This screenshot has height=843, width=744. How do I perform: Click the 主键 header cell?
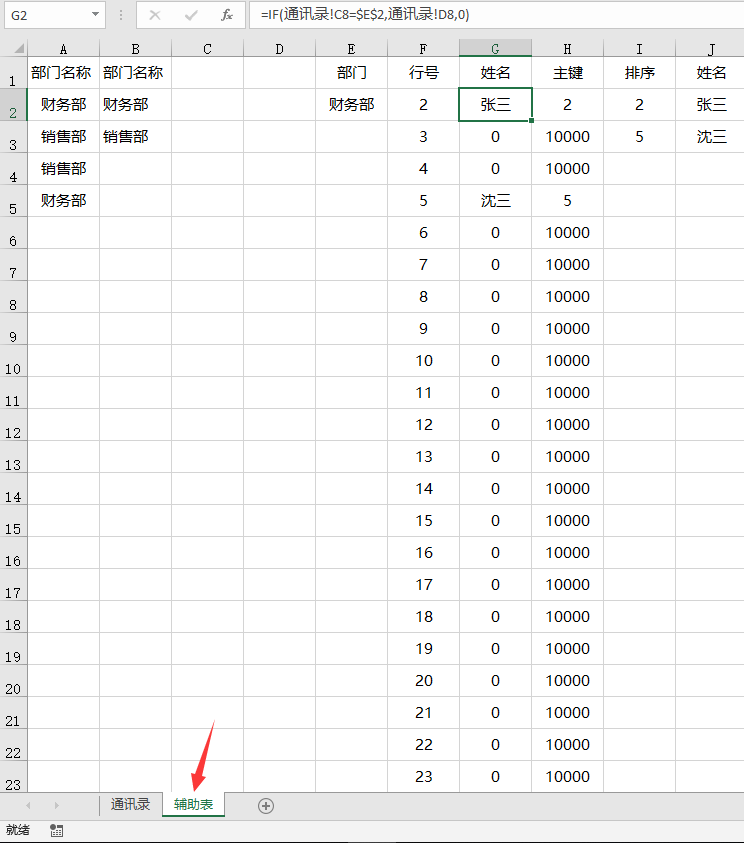568,73
